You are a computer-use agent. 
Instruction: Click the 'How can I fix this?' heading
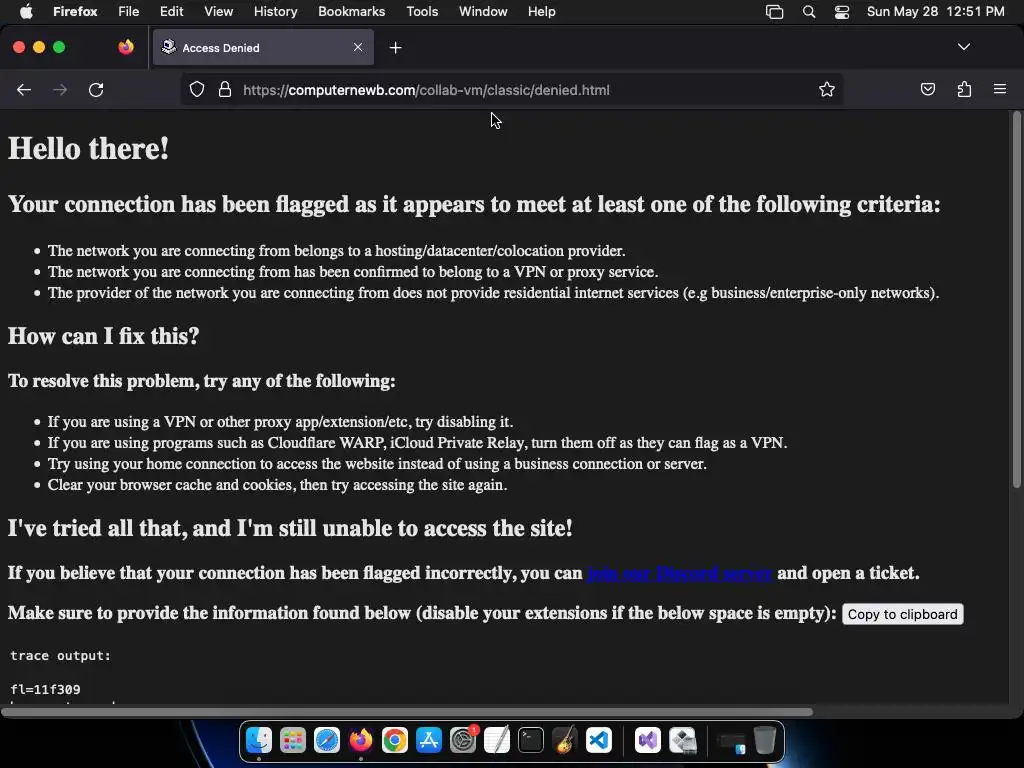(x=103, y=336)
